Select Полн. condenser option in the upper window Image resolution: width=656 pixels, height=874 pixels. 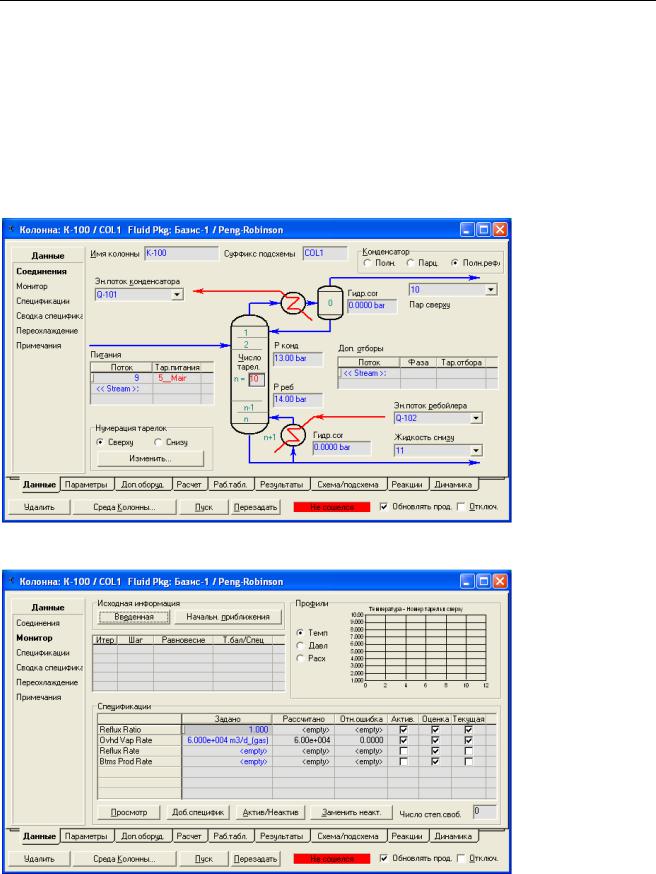[367, 263]
